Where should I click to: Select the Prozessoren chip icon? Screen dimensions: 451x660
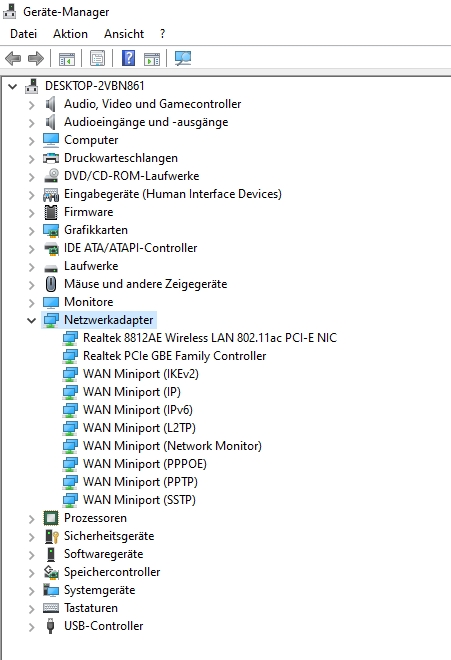(x=51, y=518)
